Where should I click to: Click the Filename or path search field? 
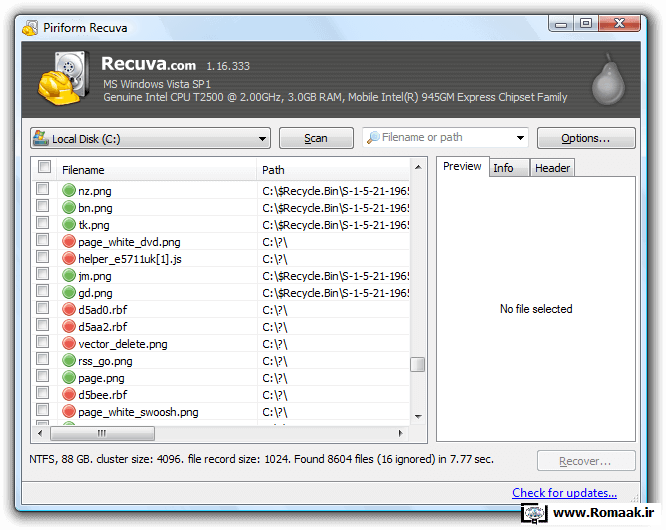[445, 138]
